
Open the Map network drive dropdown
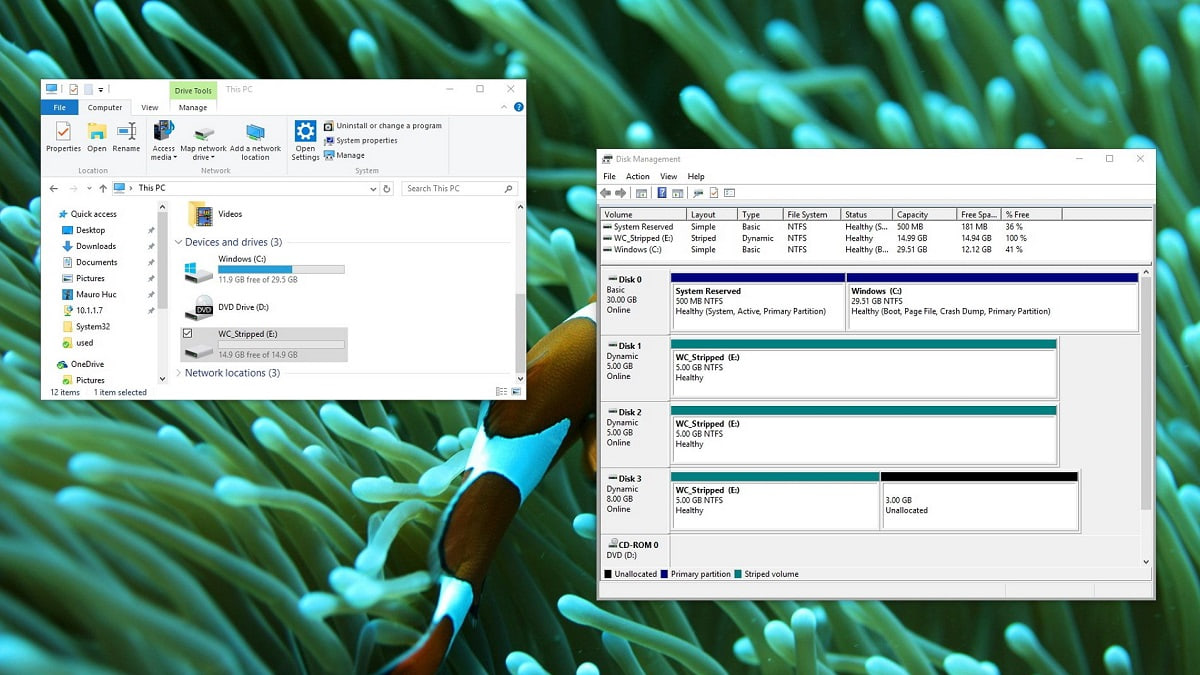(x=203, y=141)
